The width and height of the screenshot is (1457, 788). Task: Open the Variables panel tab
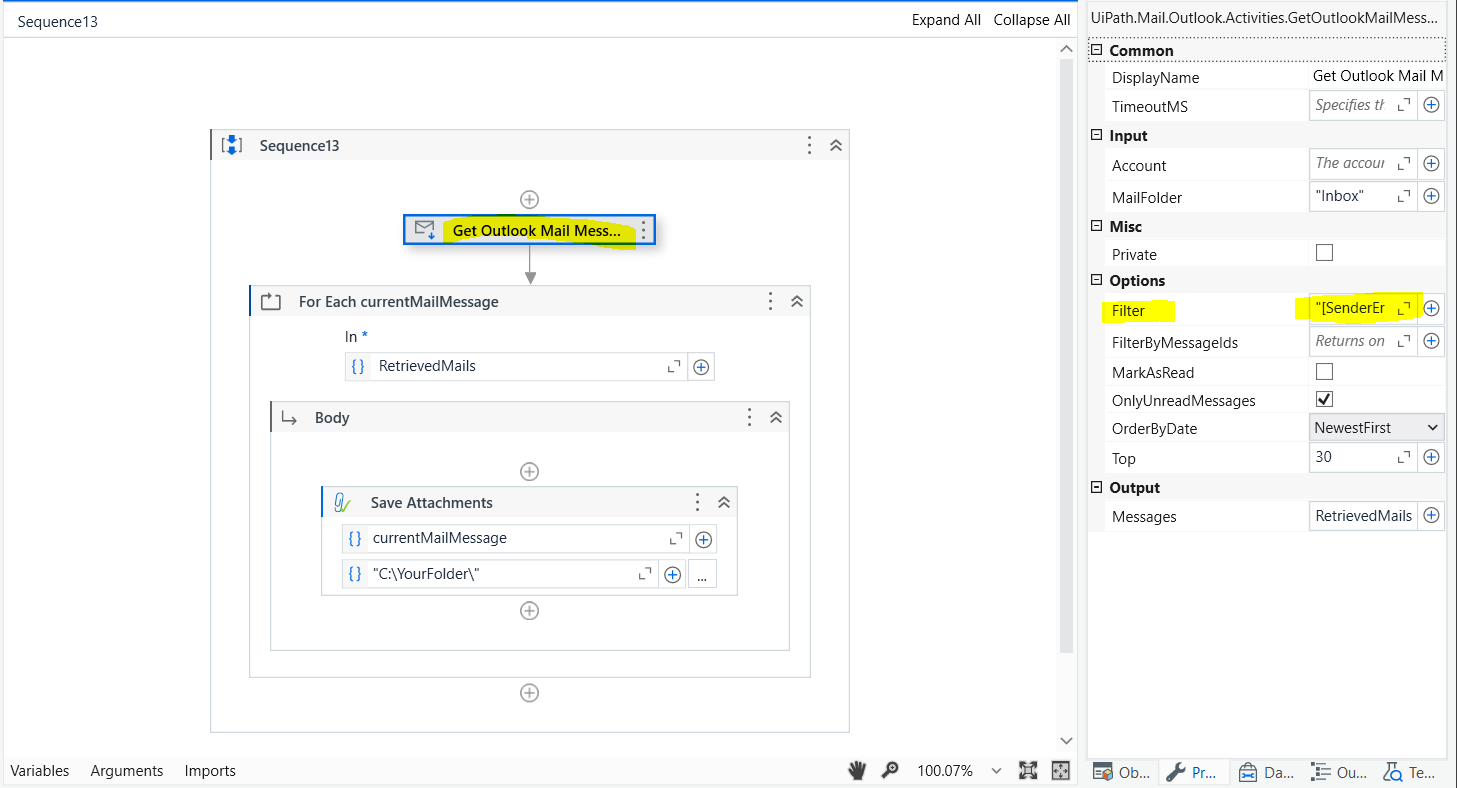click(x=40, y=771)
